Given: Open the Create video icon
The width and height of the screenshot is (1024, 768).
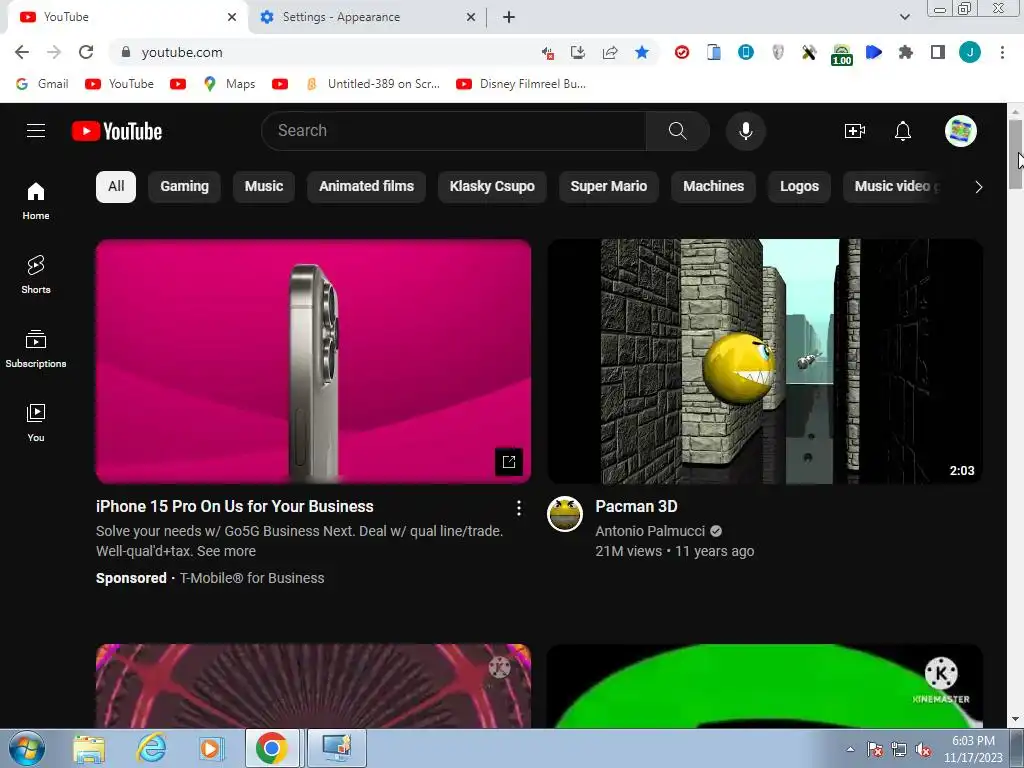Looking at the screenshot, I should tap(855, 131).
